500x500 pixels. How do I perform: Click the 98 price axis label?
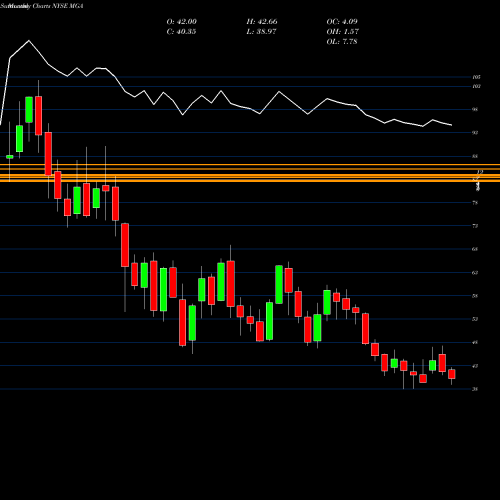(475, 109)
